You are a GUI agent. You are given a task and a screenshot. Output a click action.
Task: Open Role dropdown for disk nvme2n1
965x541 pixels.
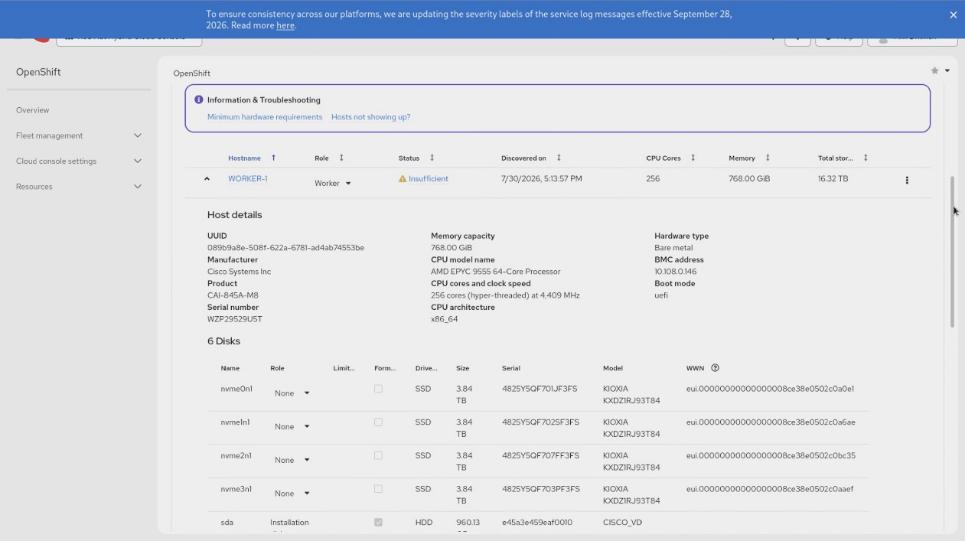pos(292,460)
